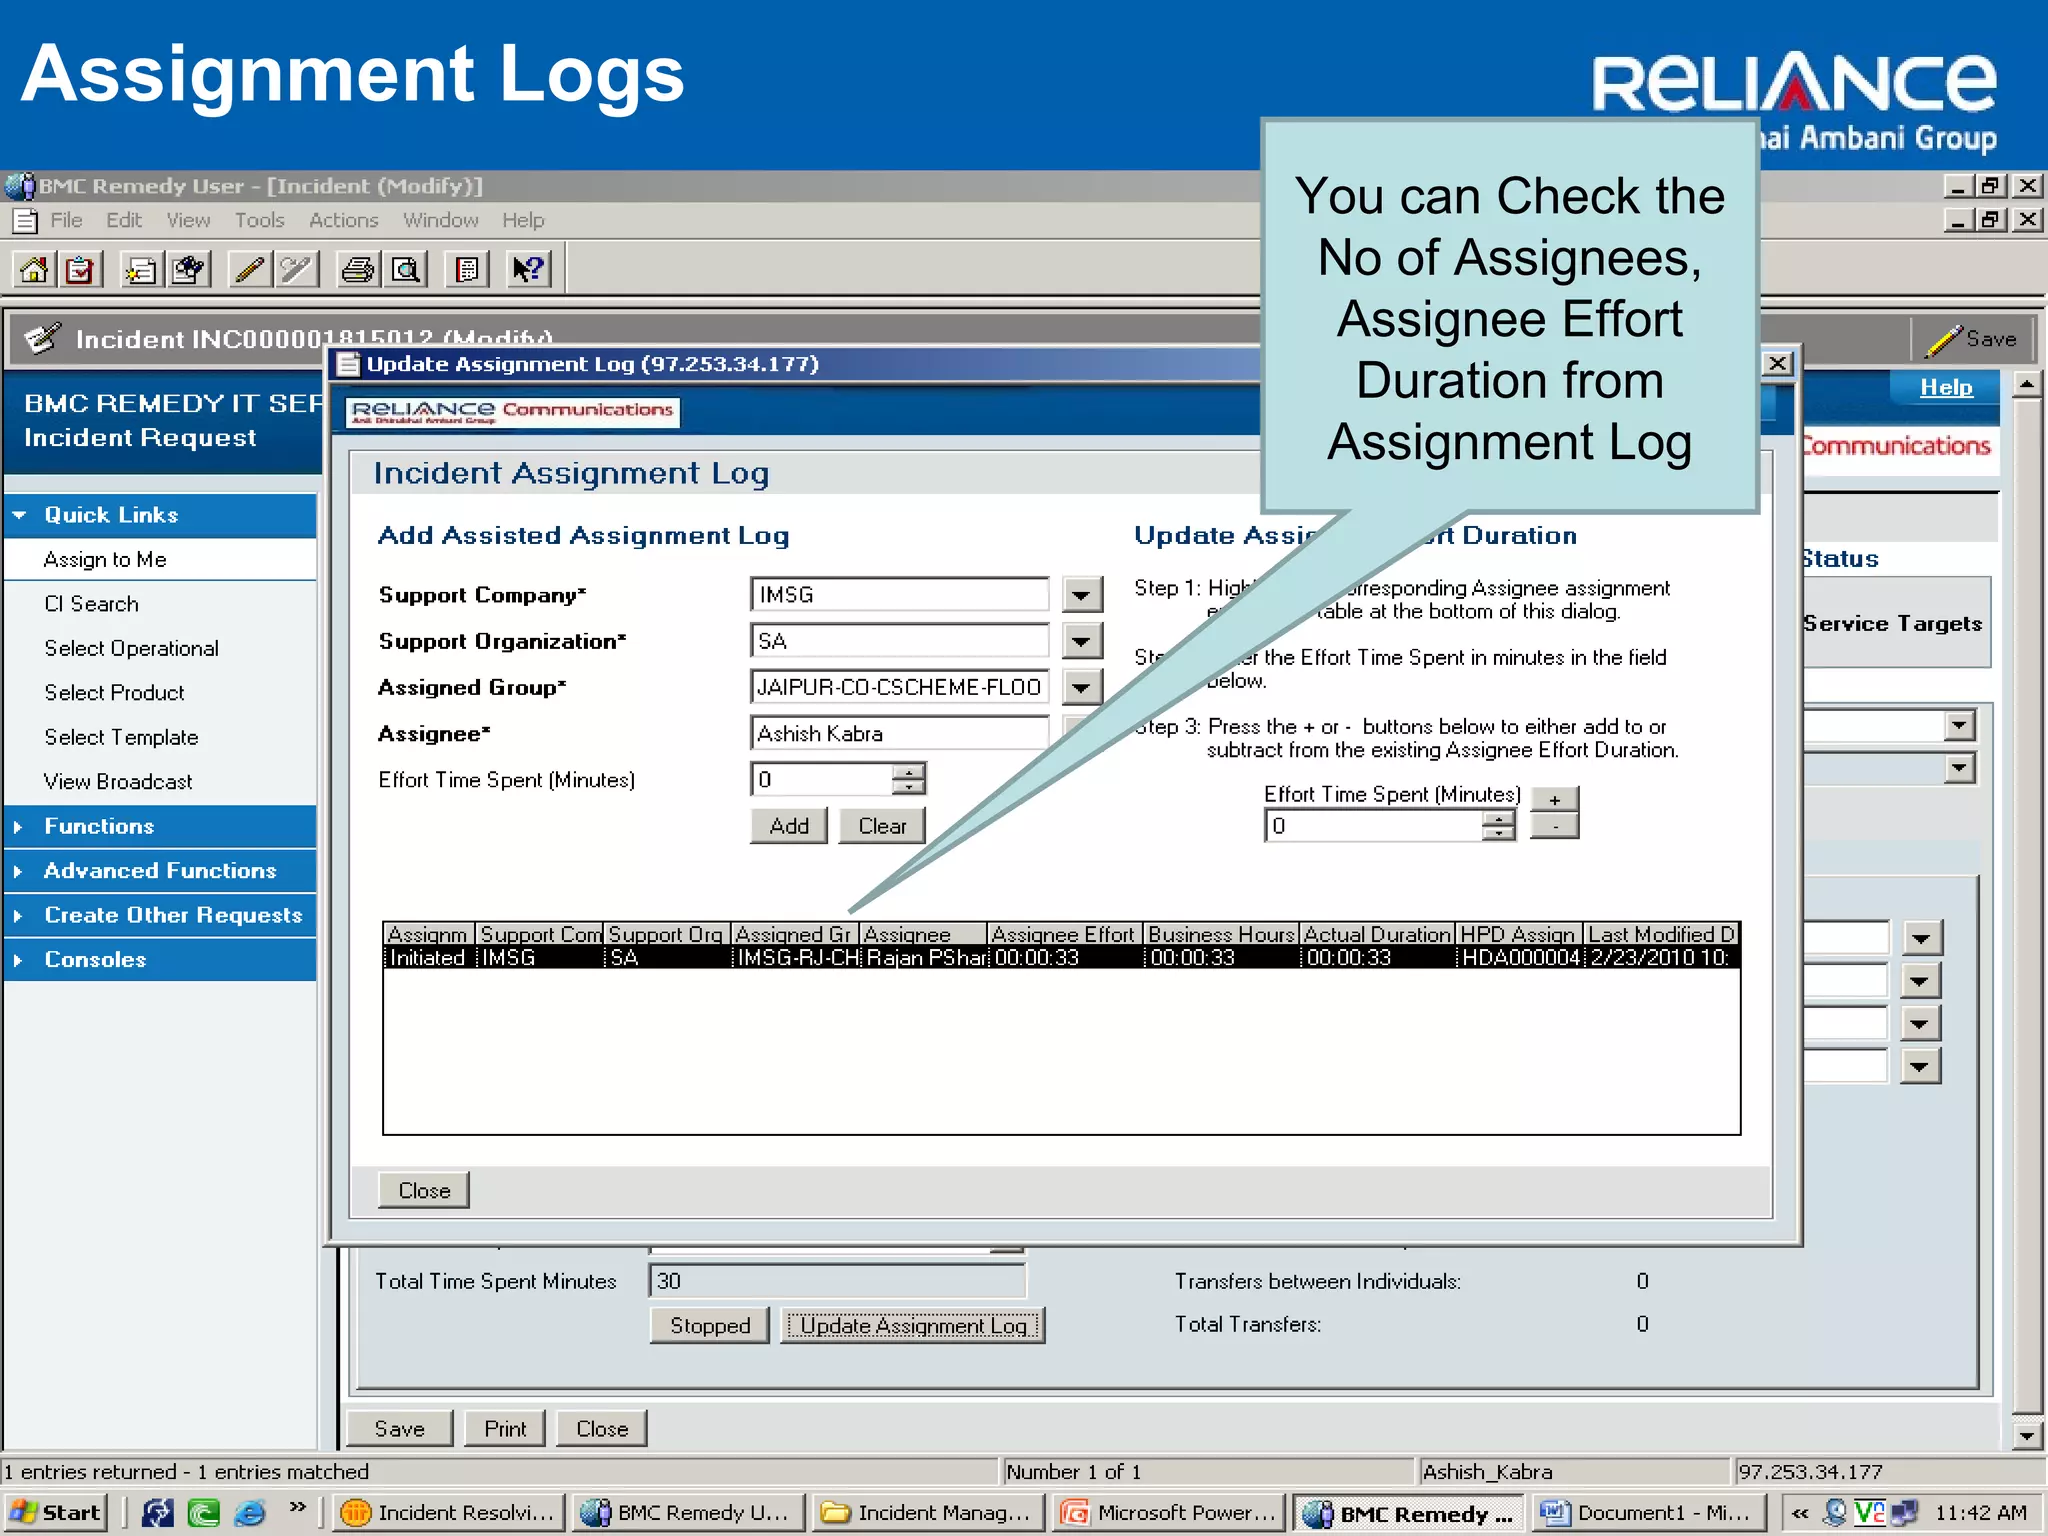Open the clipboard checkmark toolbar icon
The width and height of the screenshot is (2048, 1536).
(80, 269)
